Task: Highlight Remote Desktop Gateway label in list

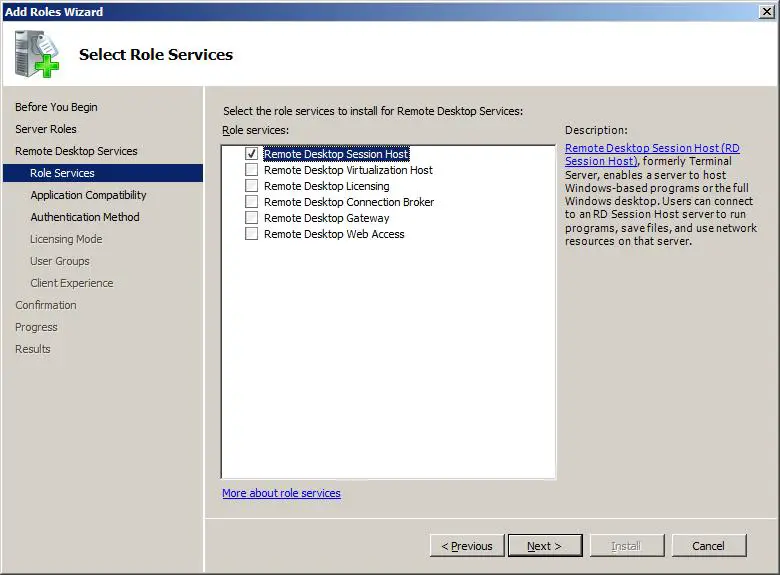Action: pos(326,218)
